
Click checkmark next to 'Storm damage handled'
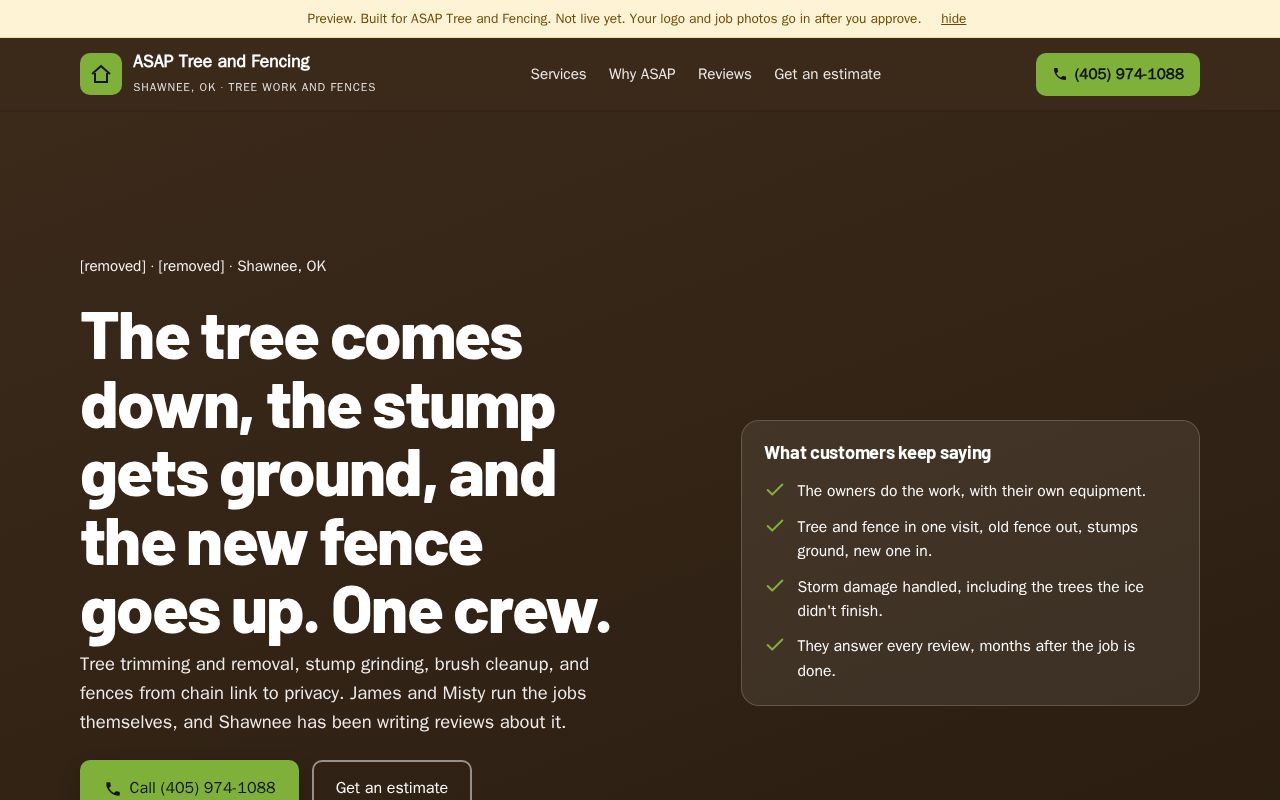(775, 586)
